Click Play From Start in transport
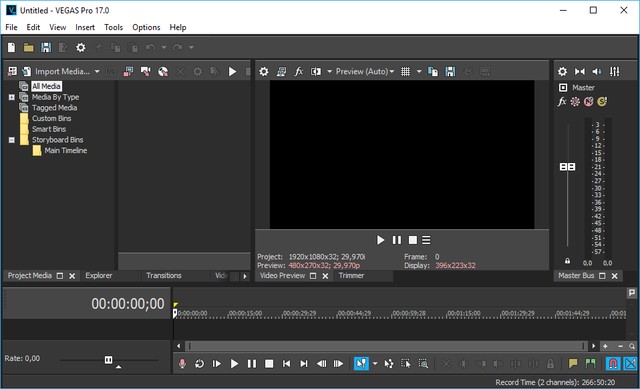The width and height of the screenshot is (640, 389). click(217, 363)
